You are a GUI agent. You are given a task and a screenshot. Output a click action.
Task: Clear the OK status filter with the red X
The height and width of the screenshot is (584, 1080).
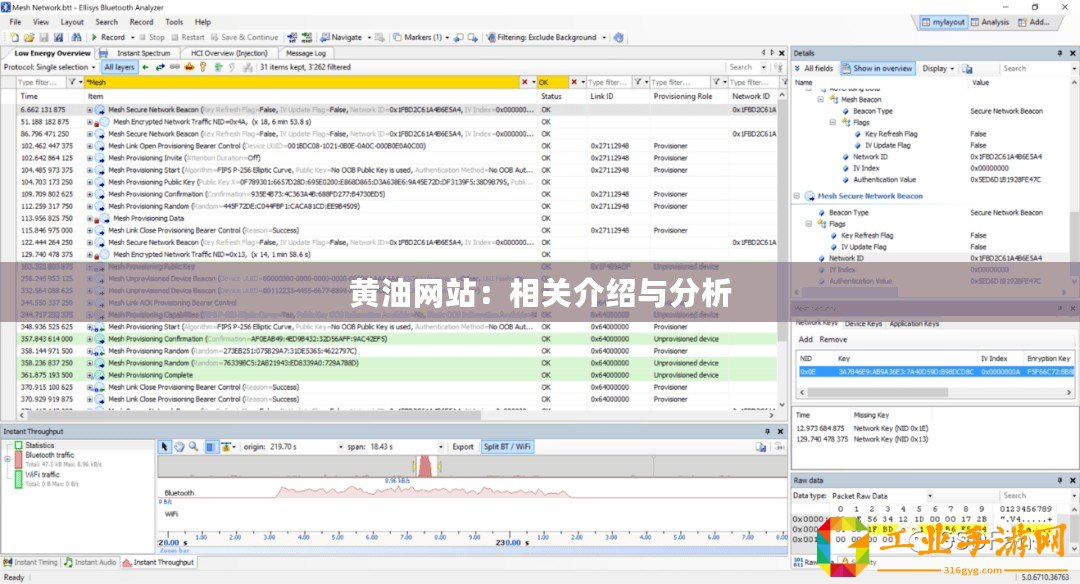point(574,82)
